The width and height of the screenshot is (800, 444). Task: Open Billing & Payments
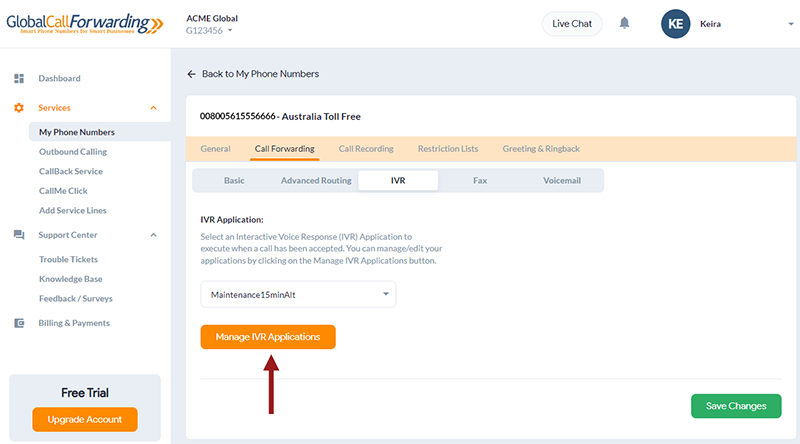click(x=74, y=323)
